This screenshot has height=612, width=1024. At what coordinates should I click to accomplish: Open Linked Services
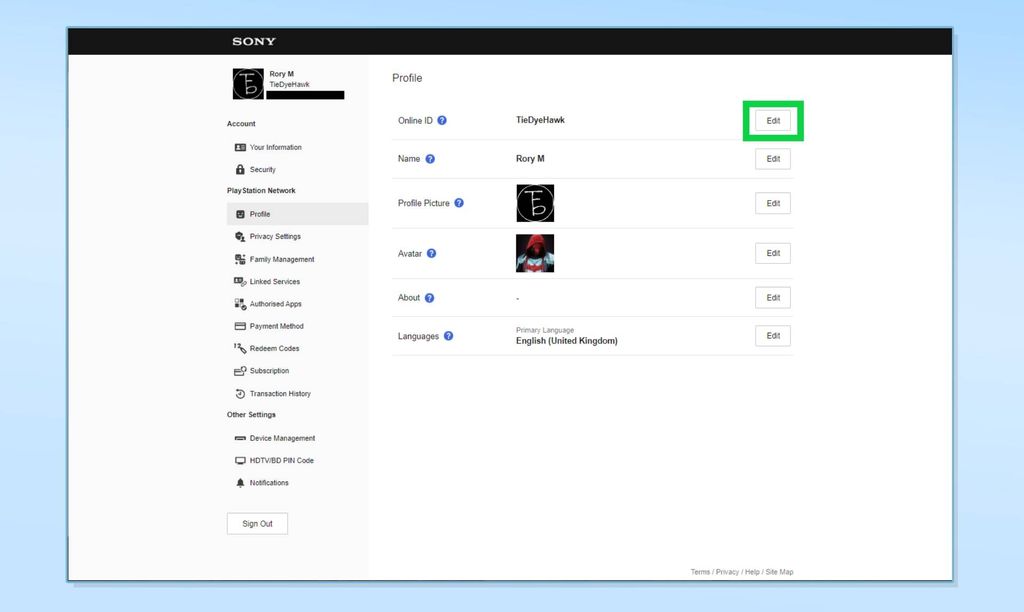(274, 282)
